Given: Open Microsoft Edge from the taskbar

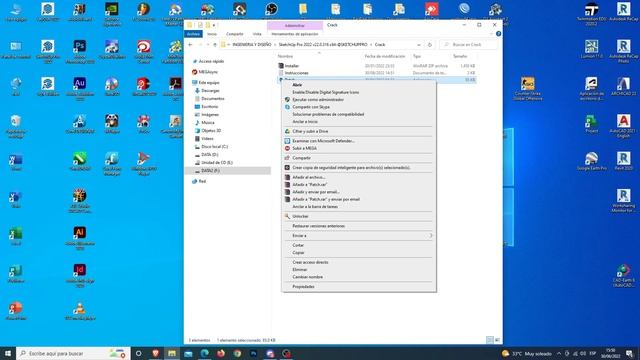Looking at the screenshot, I should pyautogui.click(x=204, y=353).
